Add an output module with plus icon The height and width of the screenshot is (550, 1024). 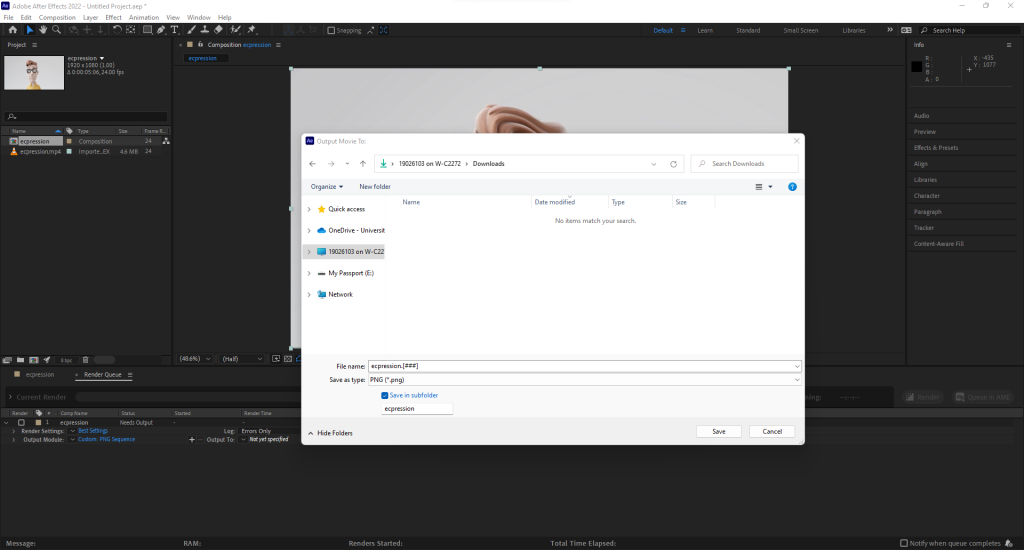191,440
